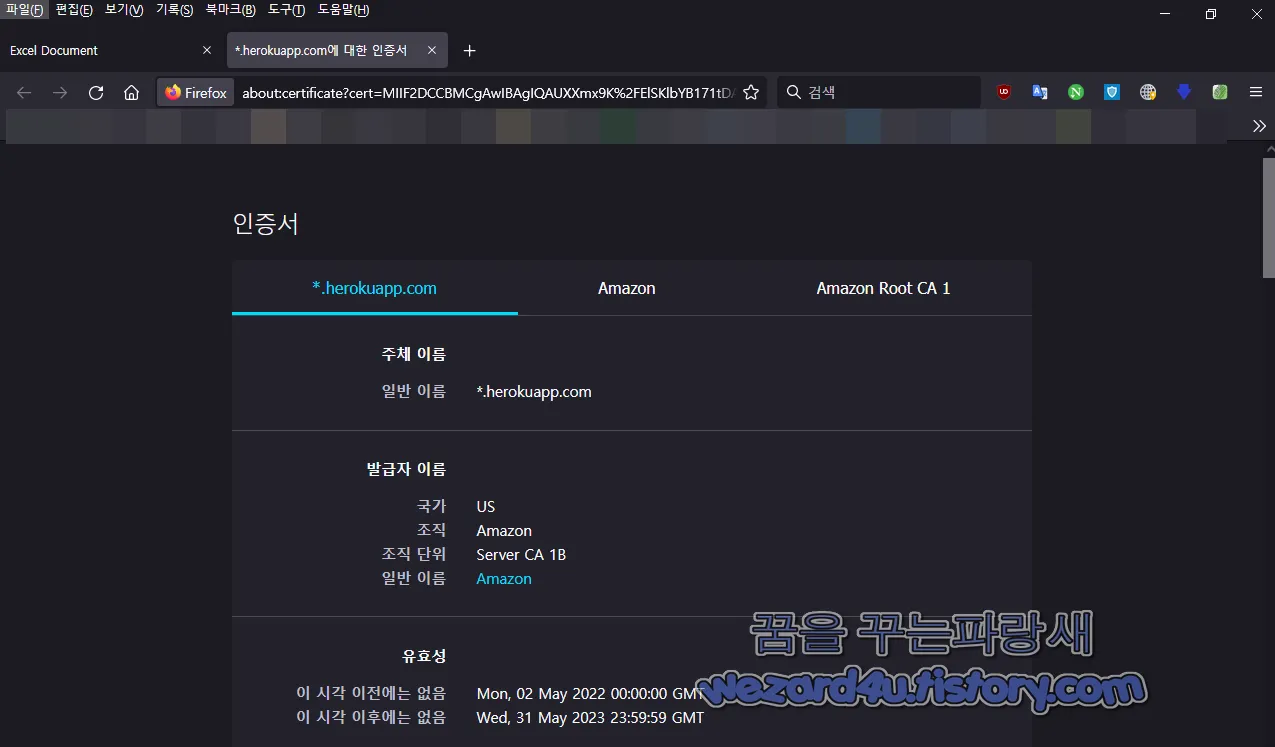Select the Wed, 31 May 2023 date
1275x747 pixels.
590,718
